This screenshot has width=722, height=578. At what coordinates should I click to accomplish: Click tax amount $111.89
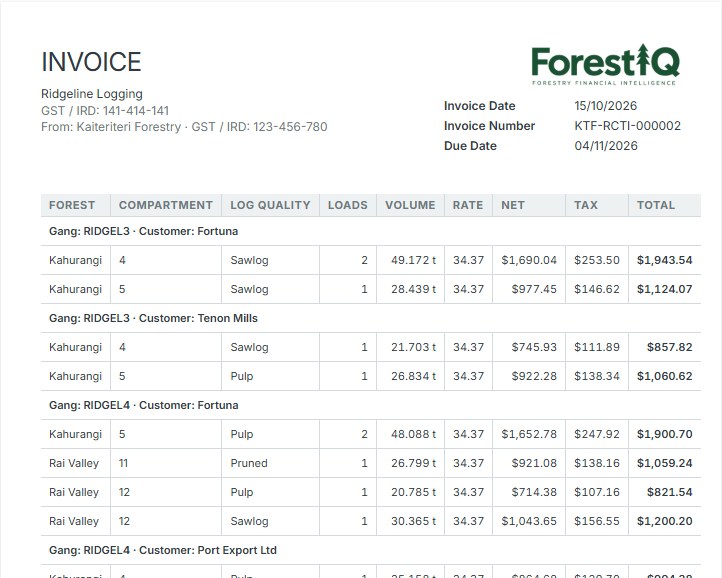click(597, 347)
